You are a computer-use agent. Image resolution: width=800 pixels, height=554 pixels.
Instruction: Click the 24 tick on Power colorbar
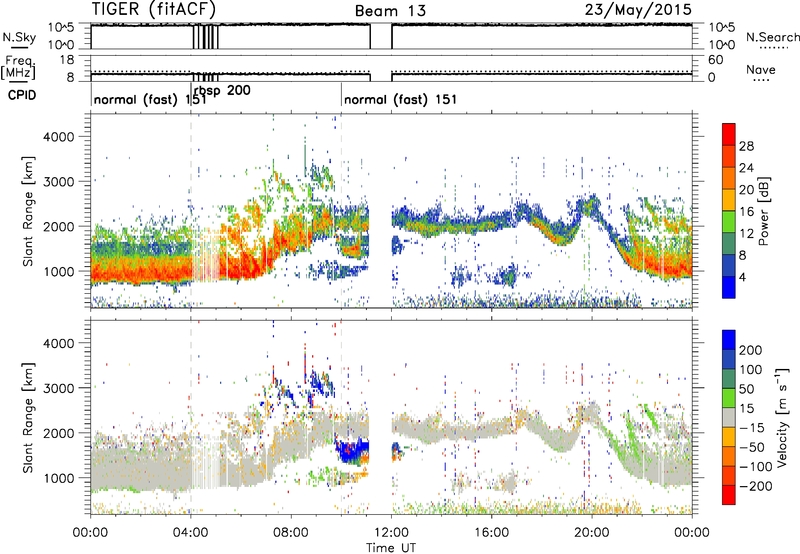click(746, 168)
